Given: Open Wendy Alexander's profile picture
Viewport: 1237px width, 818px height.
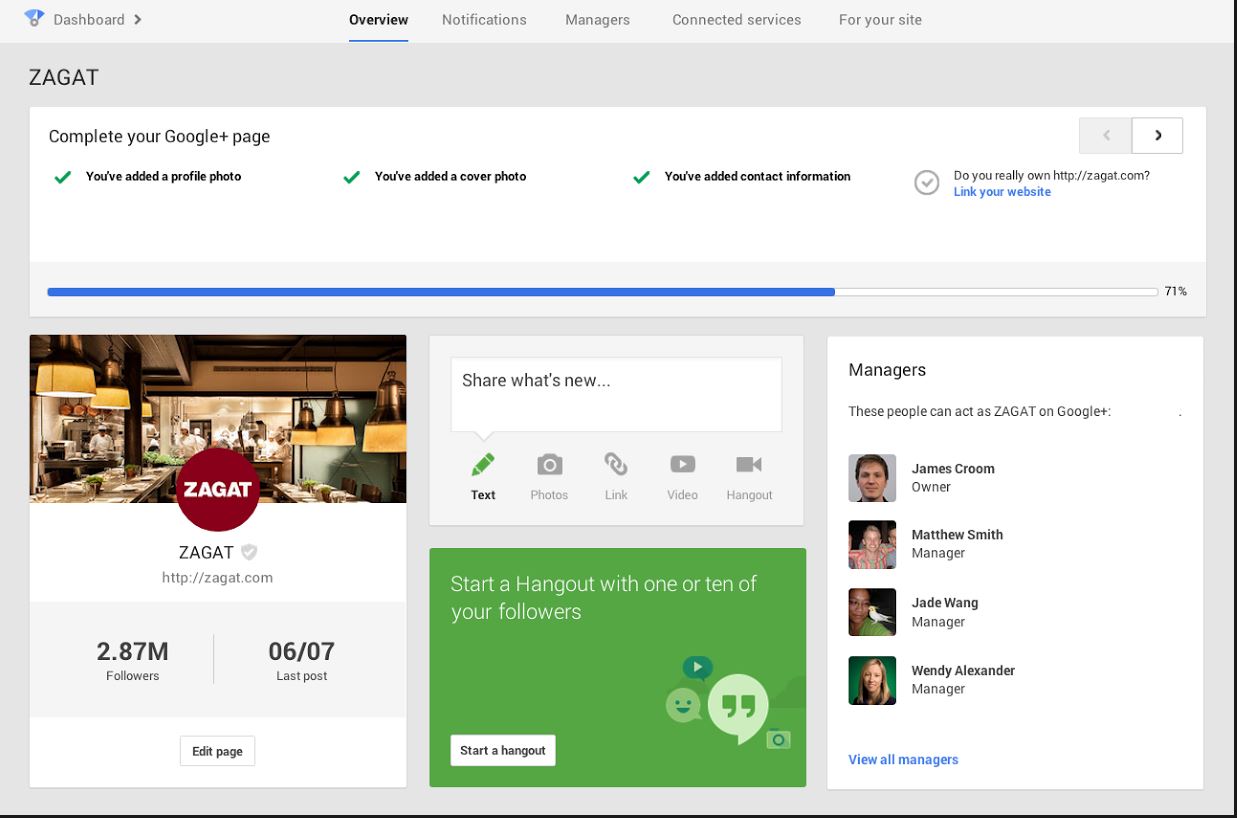Looking at the screenshot, I should (872, 680).
